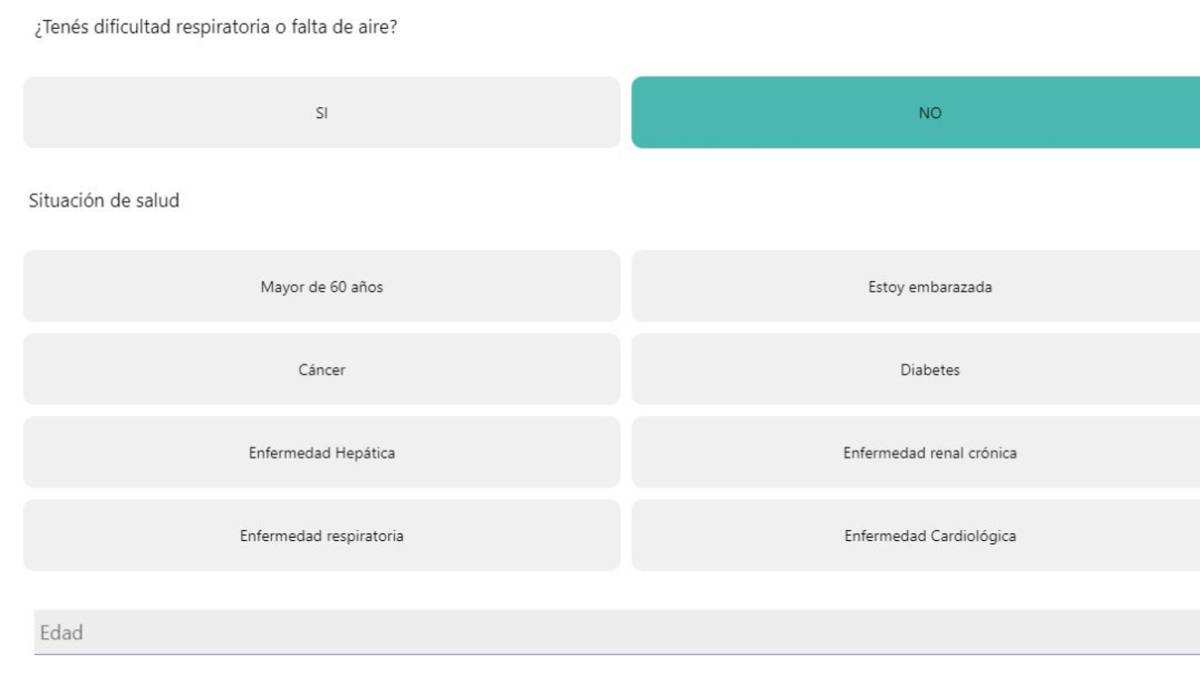Select the 'Enfermedad renal crónica' option
The height and width of the screenshot is (675, 1200).
929,453
